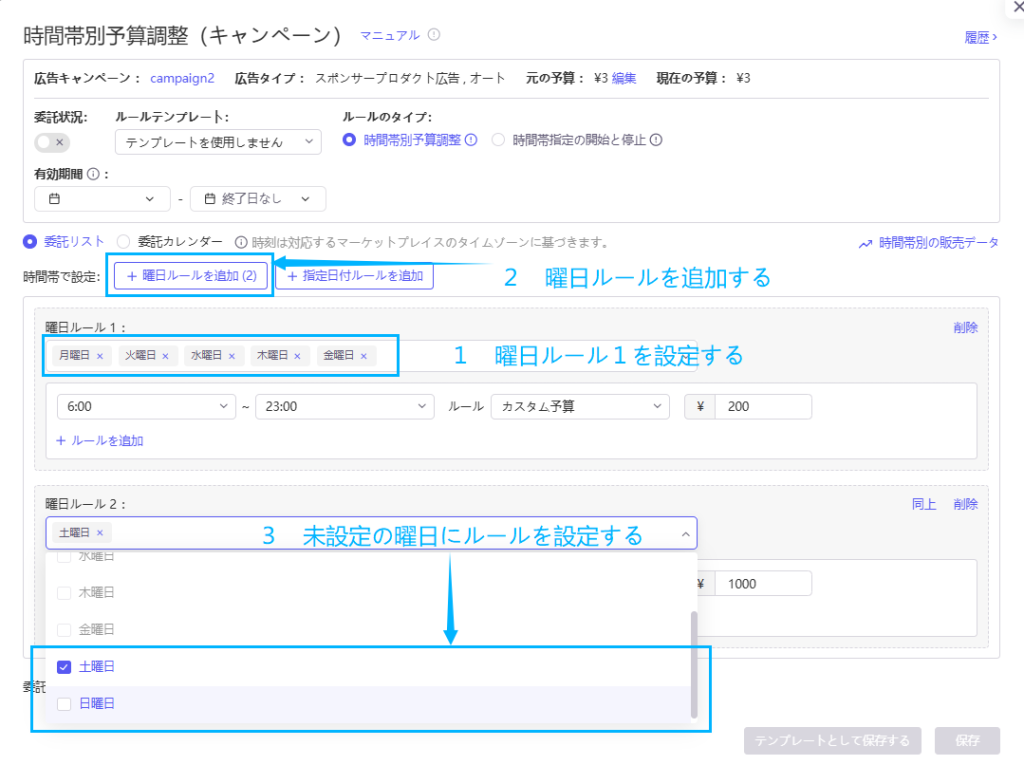Click the disabled 金曜日 checkbox
The width and height of the screenshot is (1024, 765).
point(64,630)
